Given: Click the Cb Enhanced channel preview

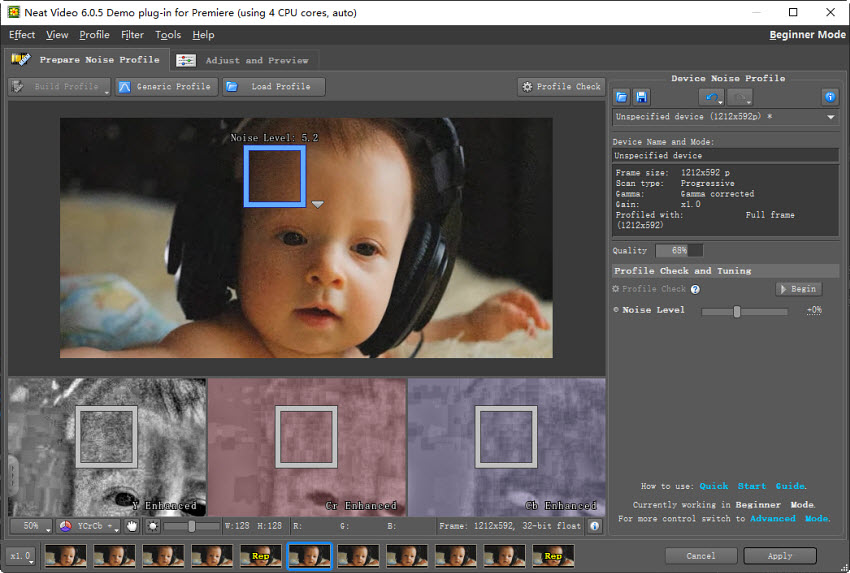Looking at the screenshot, I should [x=506, y=447].
